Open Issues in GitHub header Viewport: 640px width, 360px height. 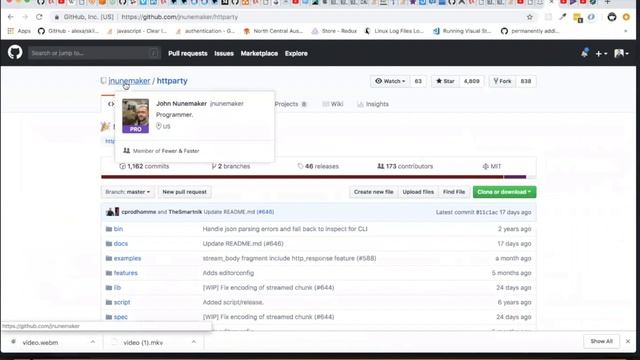(224, 53)
